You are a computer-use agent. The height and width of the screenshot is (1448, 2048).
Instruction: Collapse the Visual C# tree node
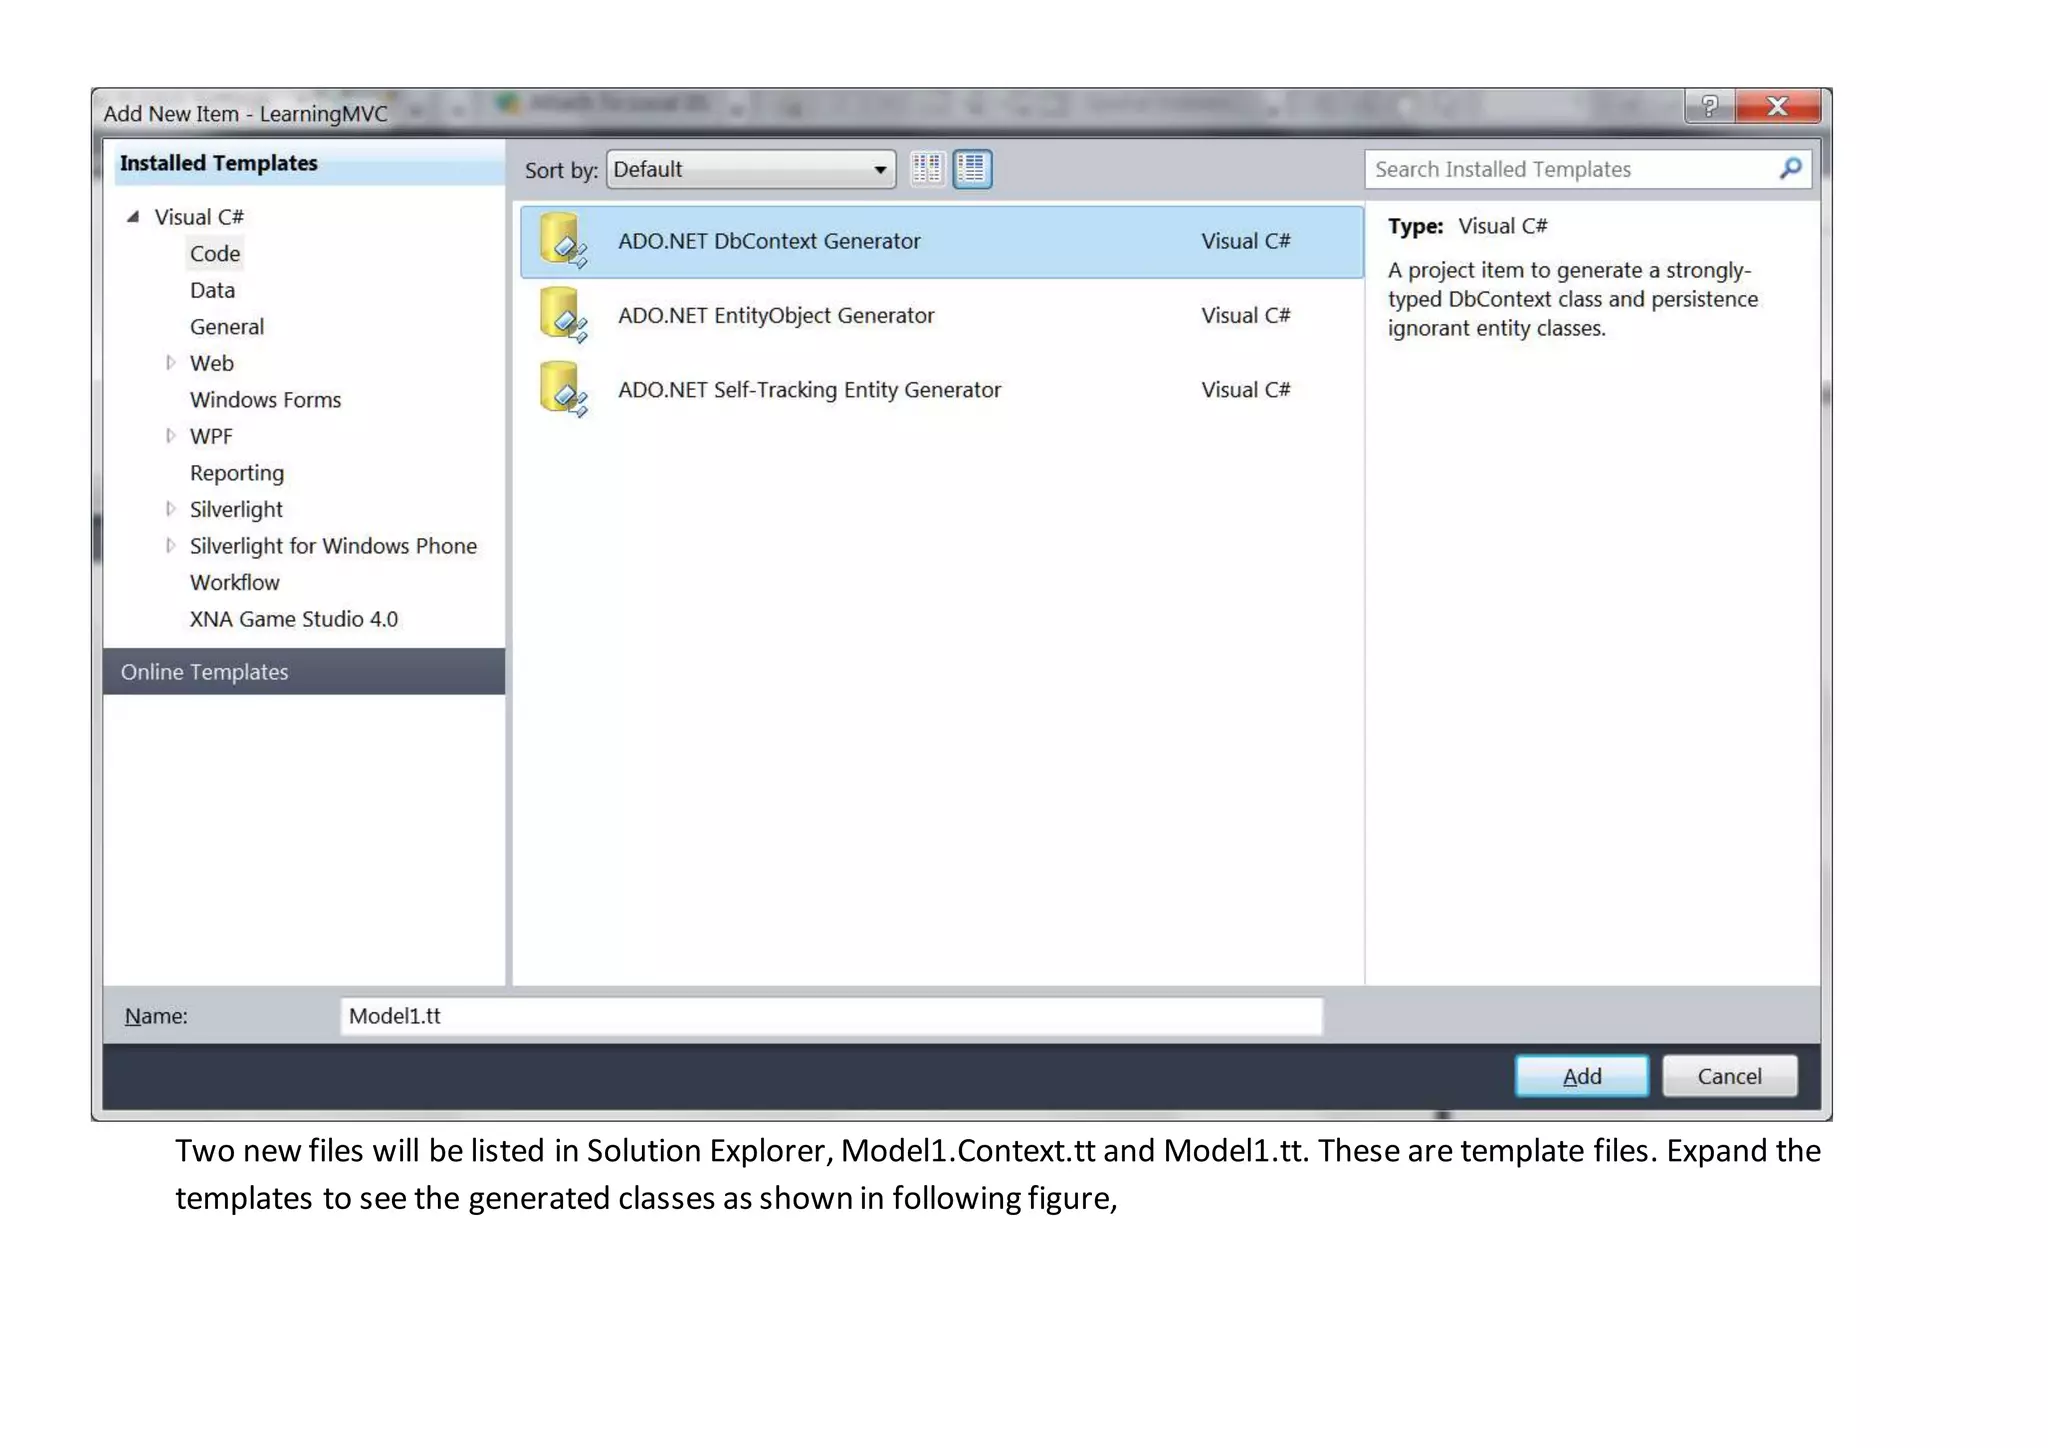[x=133, y=217]
